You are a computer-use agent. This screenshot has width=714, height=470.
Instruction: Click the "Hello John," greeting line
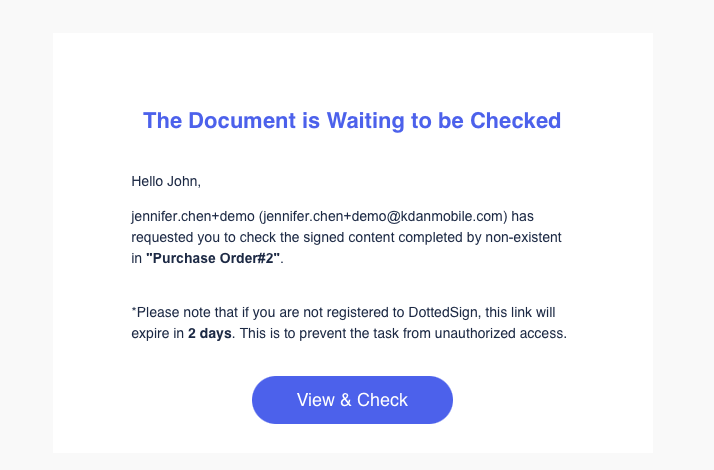pos(166,181)
